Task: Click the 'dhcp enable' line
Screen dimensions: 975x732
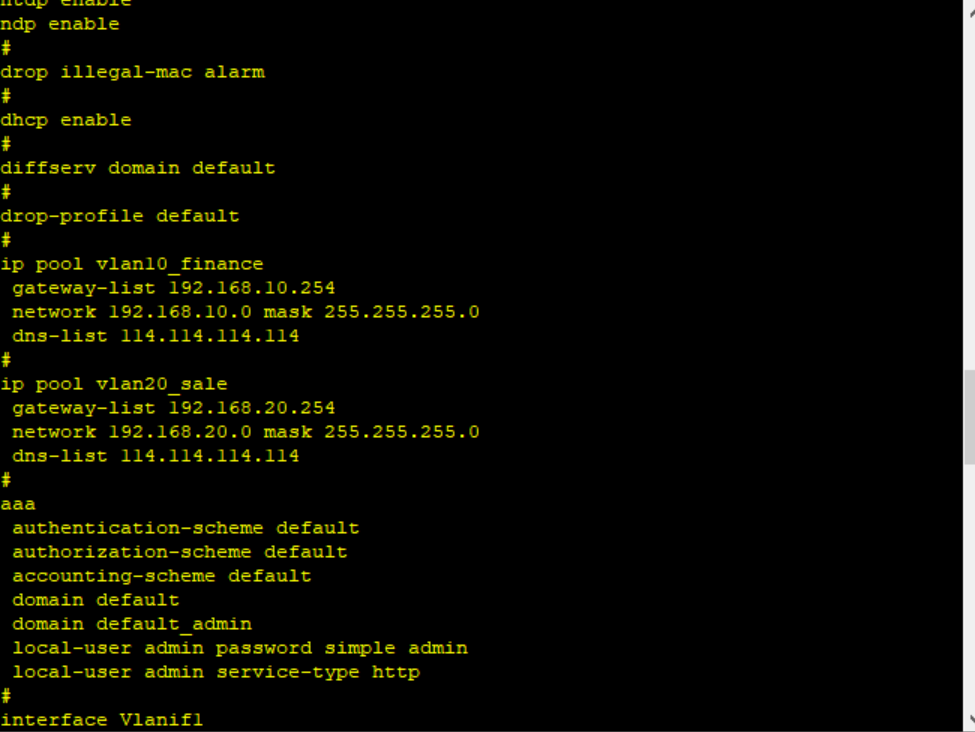Action: click(x=66, y=120)
